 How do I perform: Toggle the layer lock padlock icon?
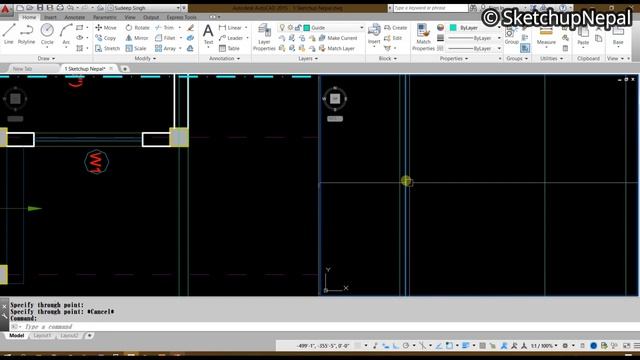[x=298, y=27]
